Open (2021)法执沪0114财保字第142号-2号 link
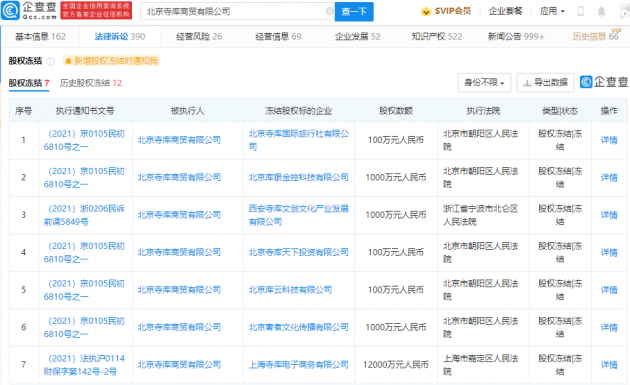630x385 pixels. (84, 365)
